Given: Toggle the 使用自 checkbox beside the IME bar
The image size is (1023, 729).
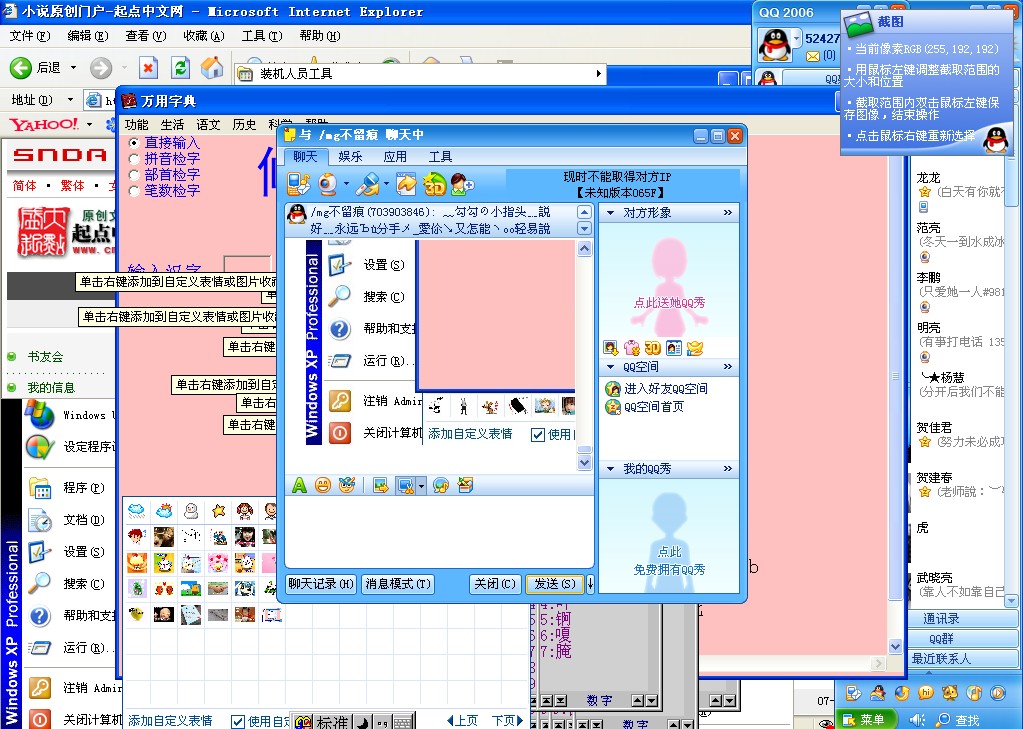Looking at the screenshot, I should coord(238,721).
